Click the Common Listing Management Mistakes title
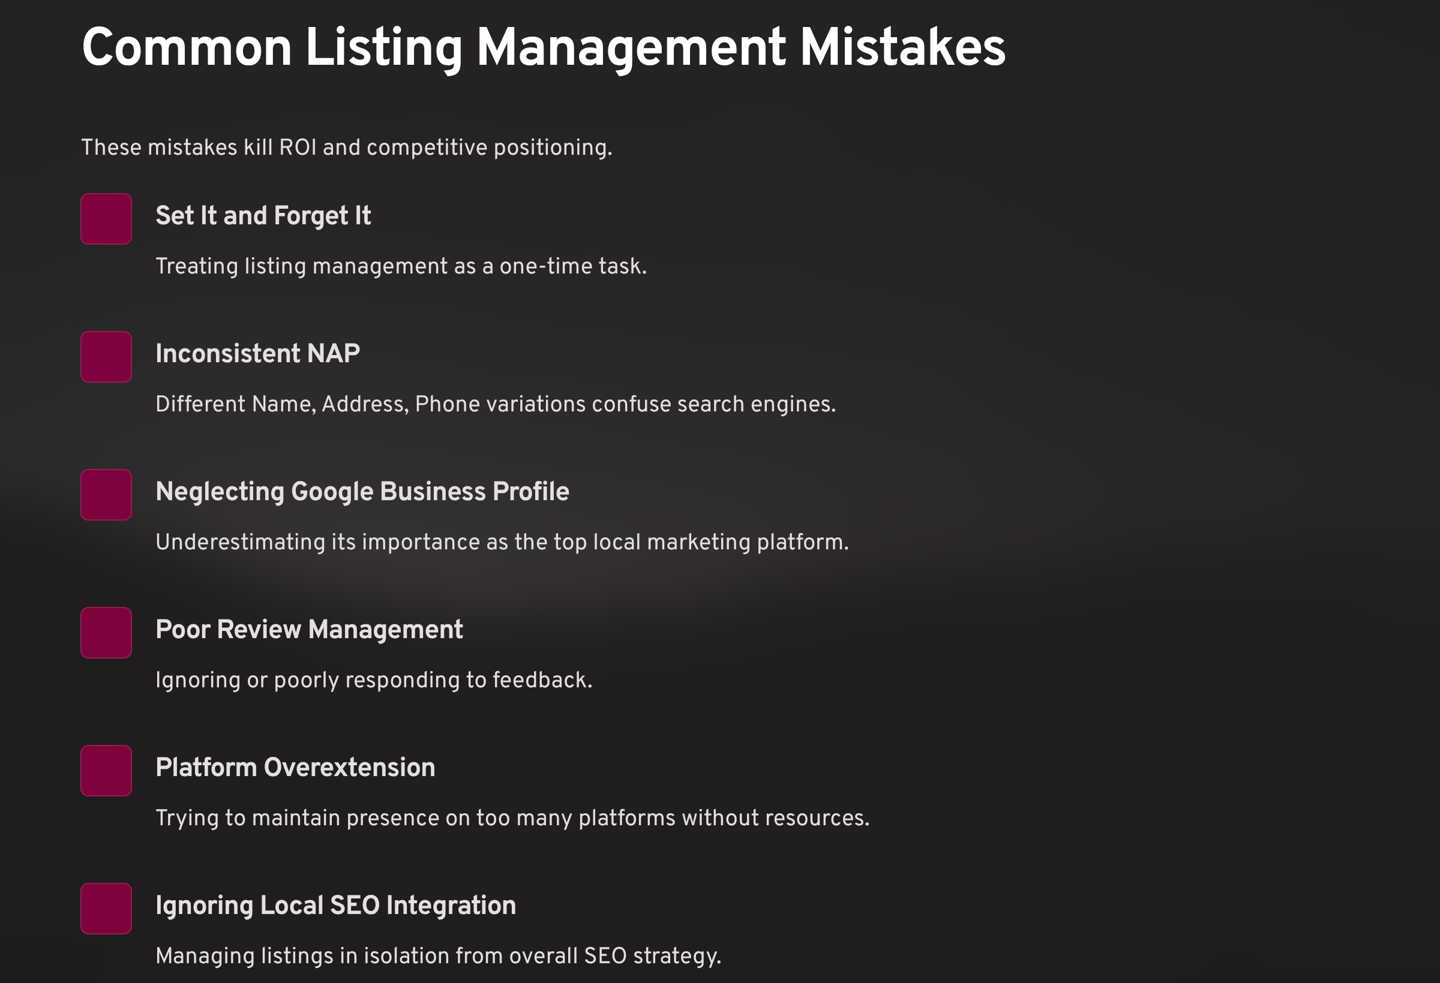 (x=543, y=48)
